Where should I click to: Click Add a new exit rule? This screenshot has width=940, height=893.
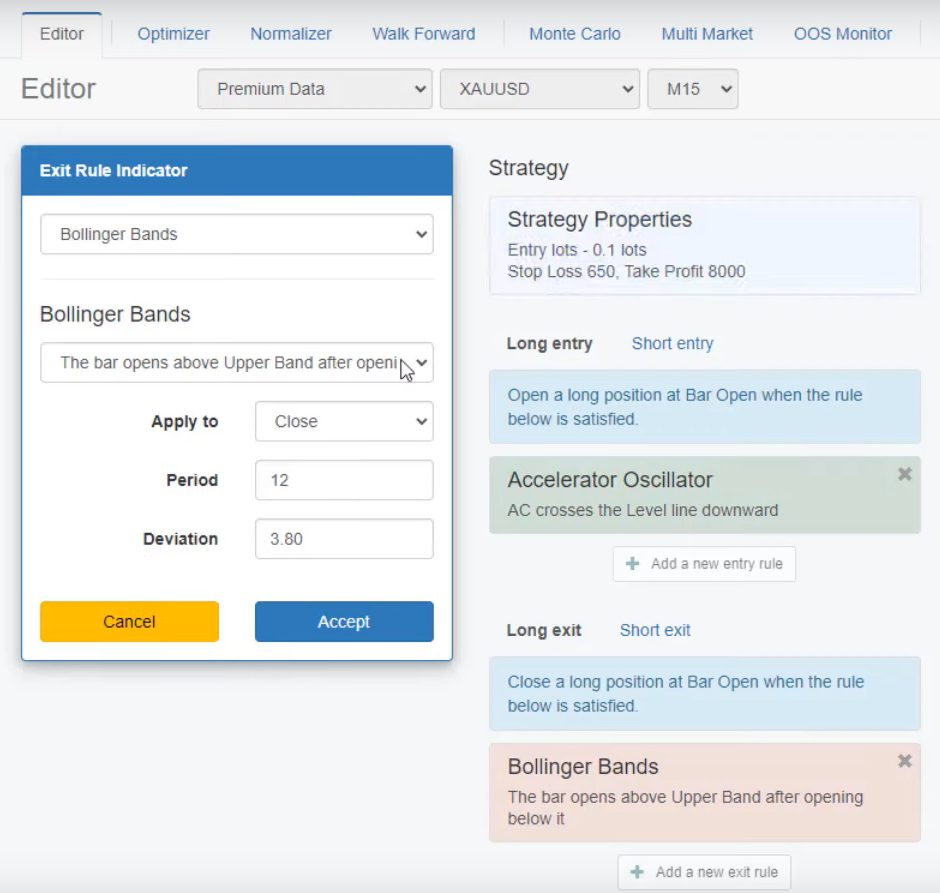pyautogui.click(x=704, y=872)
